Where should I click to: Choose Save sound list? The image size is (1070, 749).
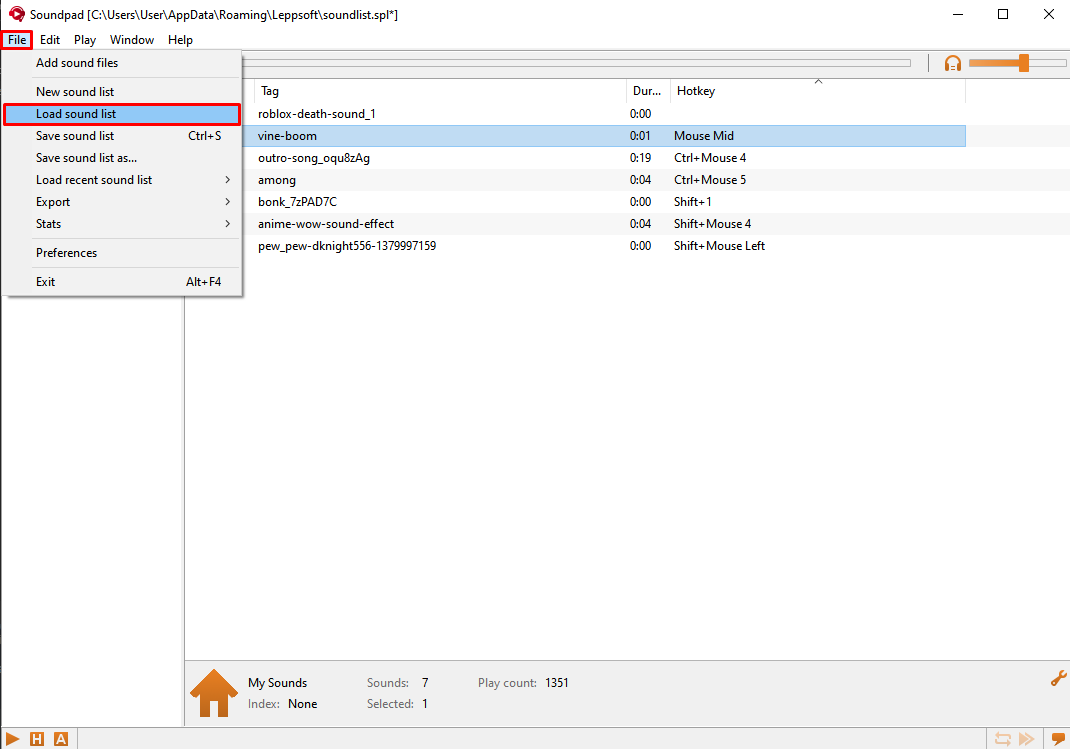tap(122, 136)
